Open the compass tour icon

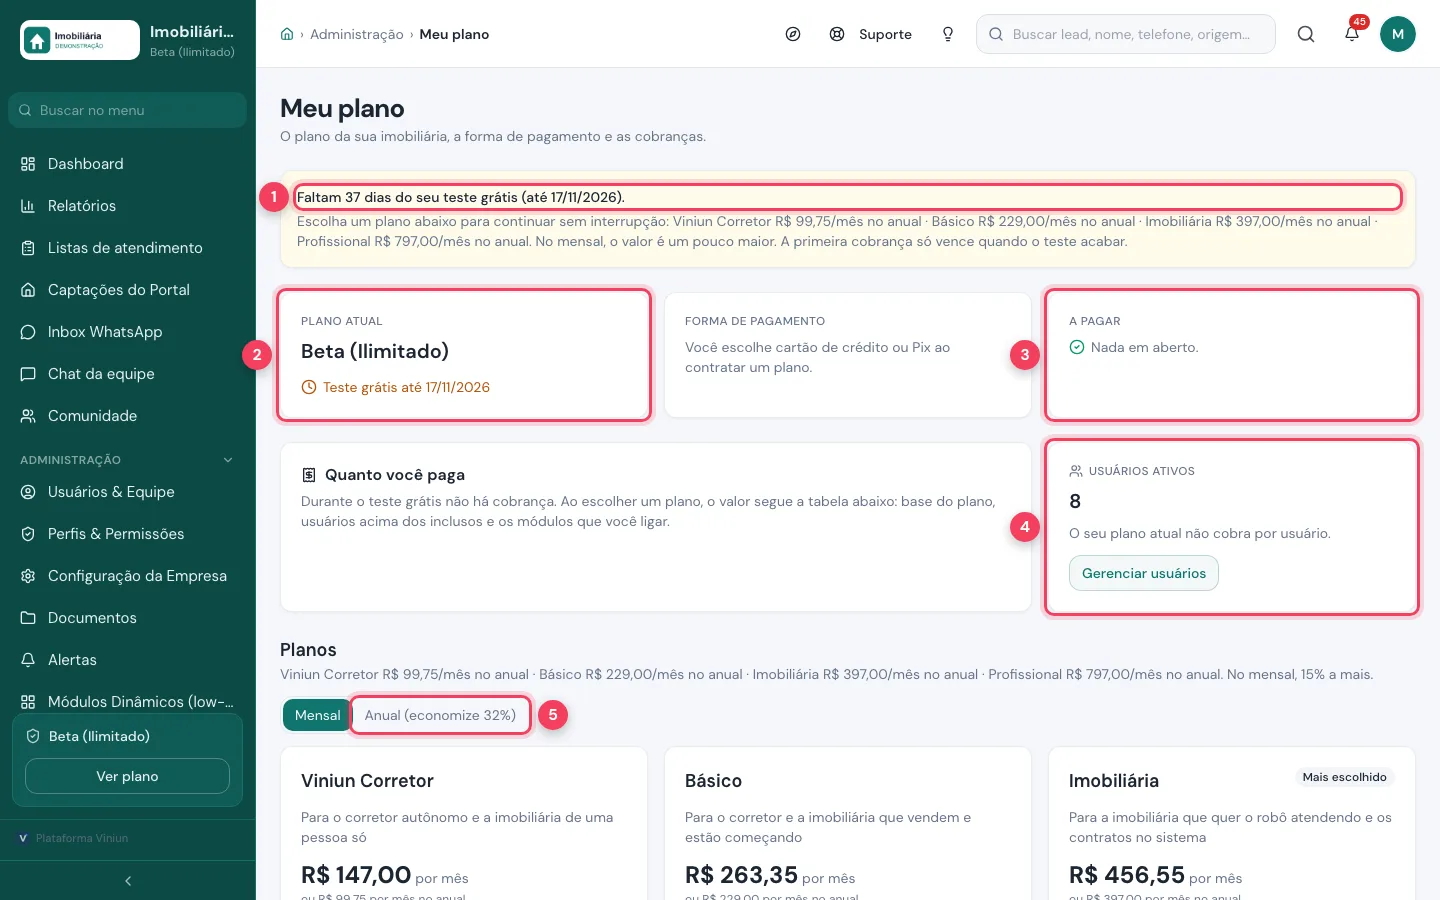pyautogui.click(x=793, y=34)
